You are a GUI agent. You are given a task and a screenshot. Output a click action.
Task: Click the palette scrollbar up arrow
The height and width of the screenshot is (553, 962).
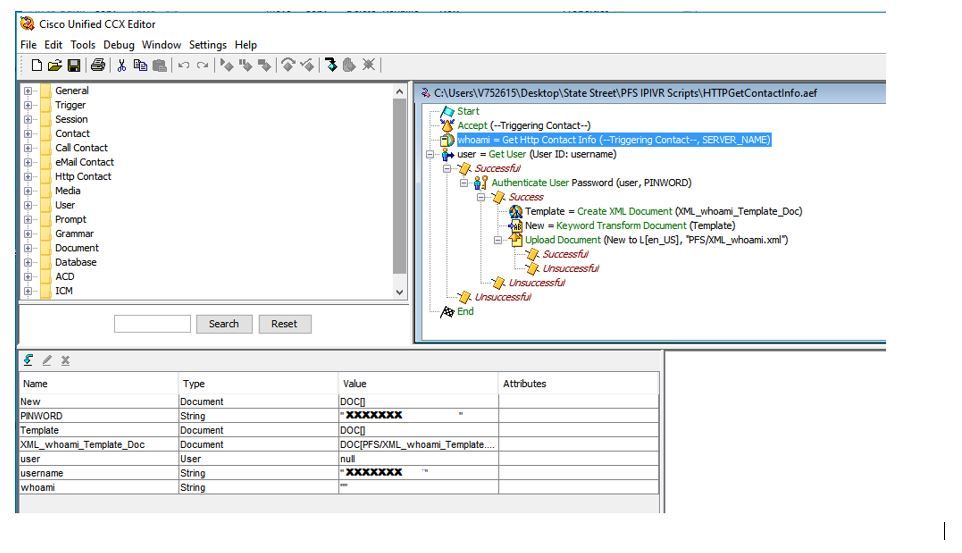click(399, 91)
